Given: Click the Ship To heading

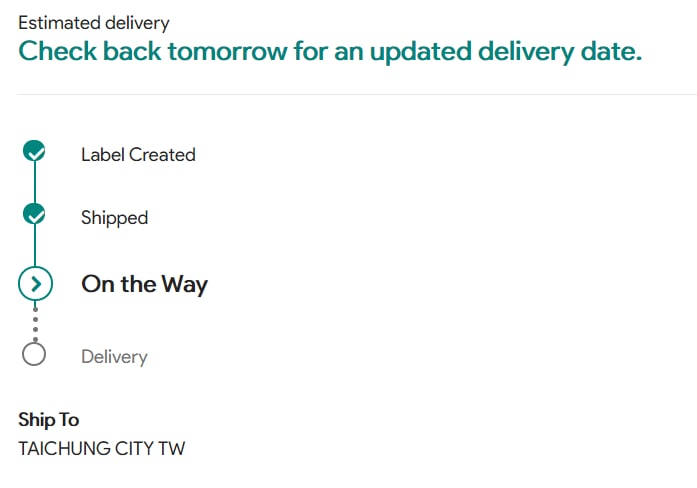Looking at the screenshot, I should (48, 420).
